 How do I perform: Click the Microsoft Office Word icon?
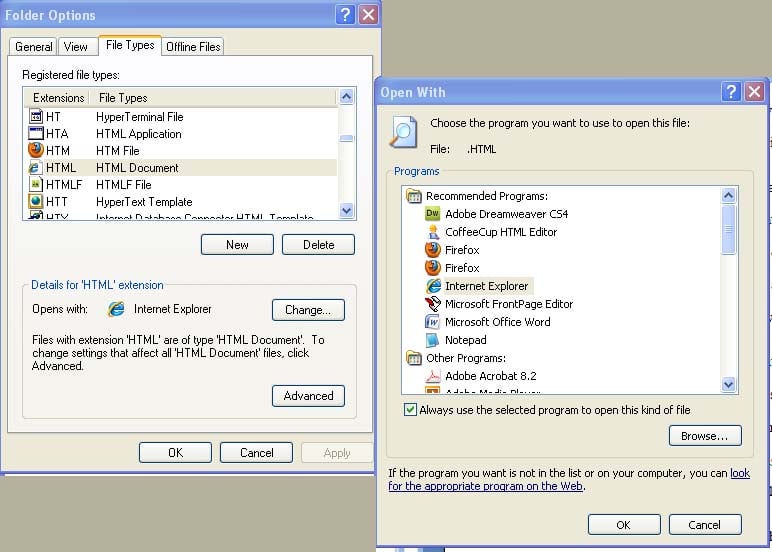click(432, 322)
